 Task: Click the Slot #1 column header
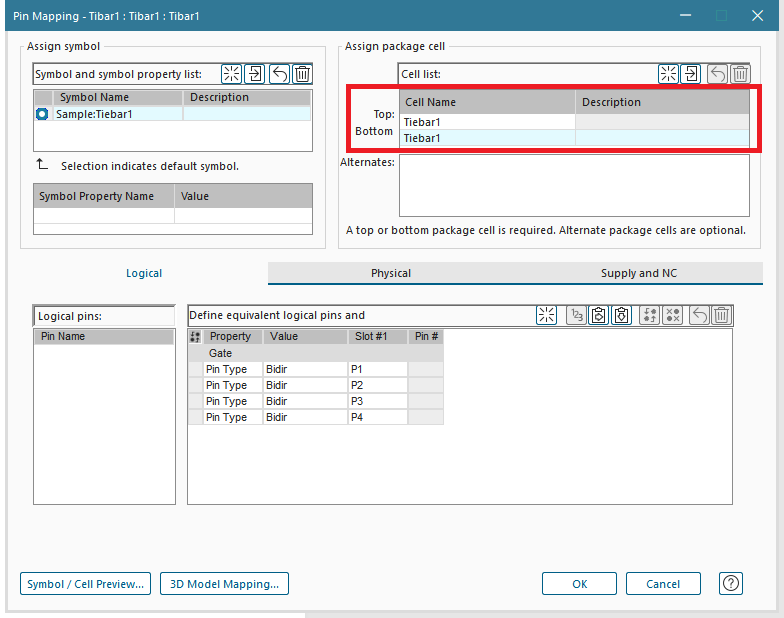coord(378,336)
